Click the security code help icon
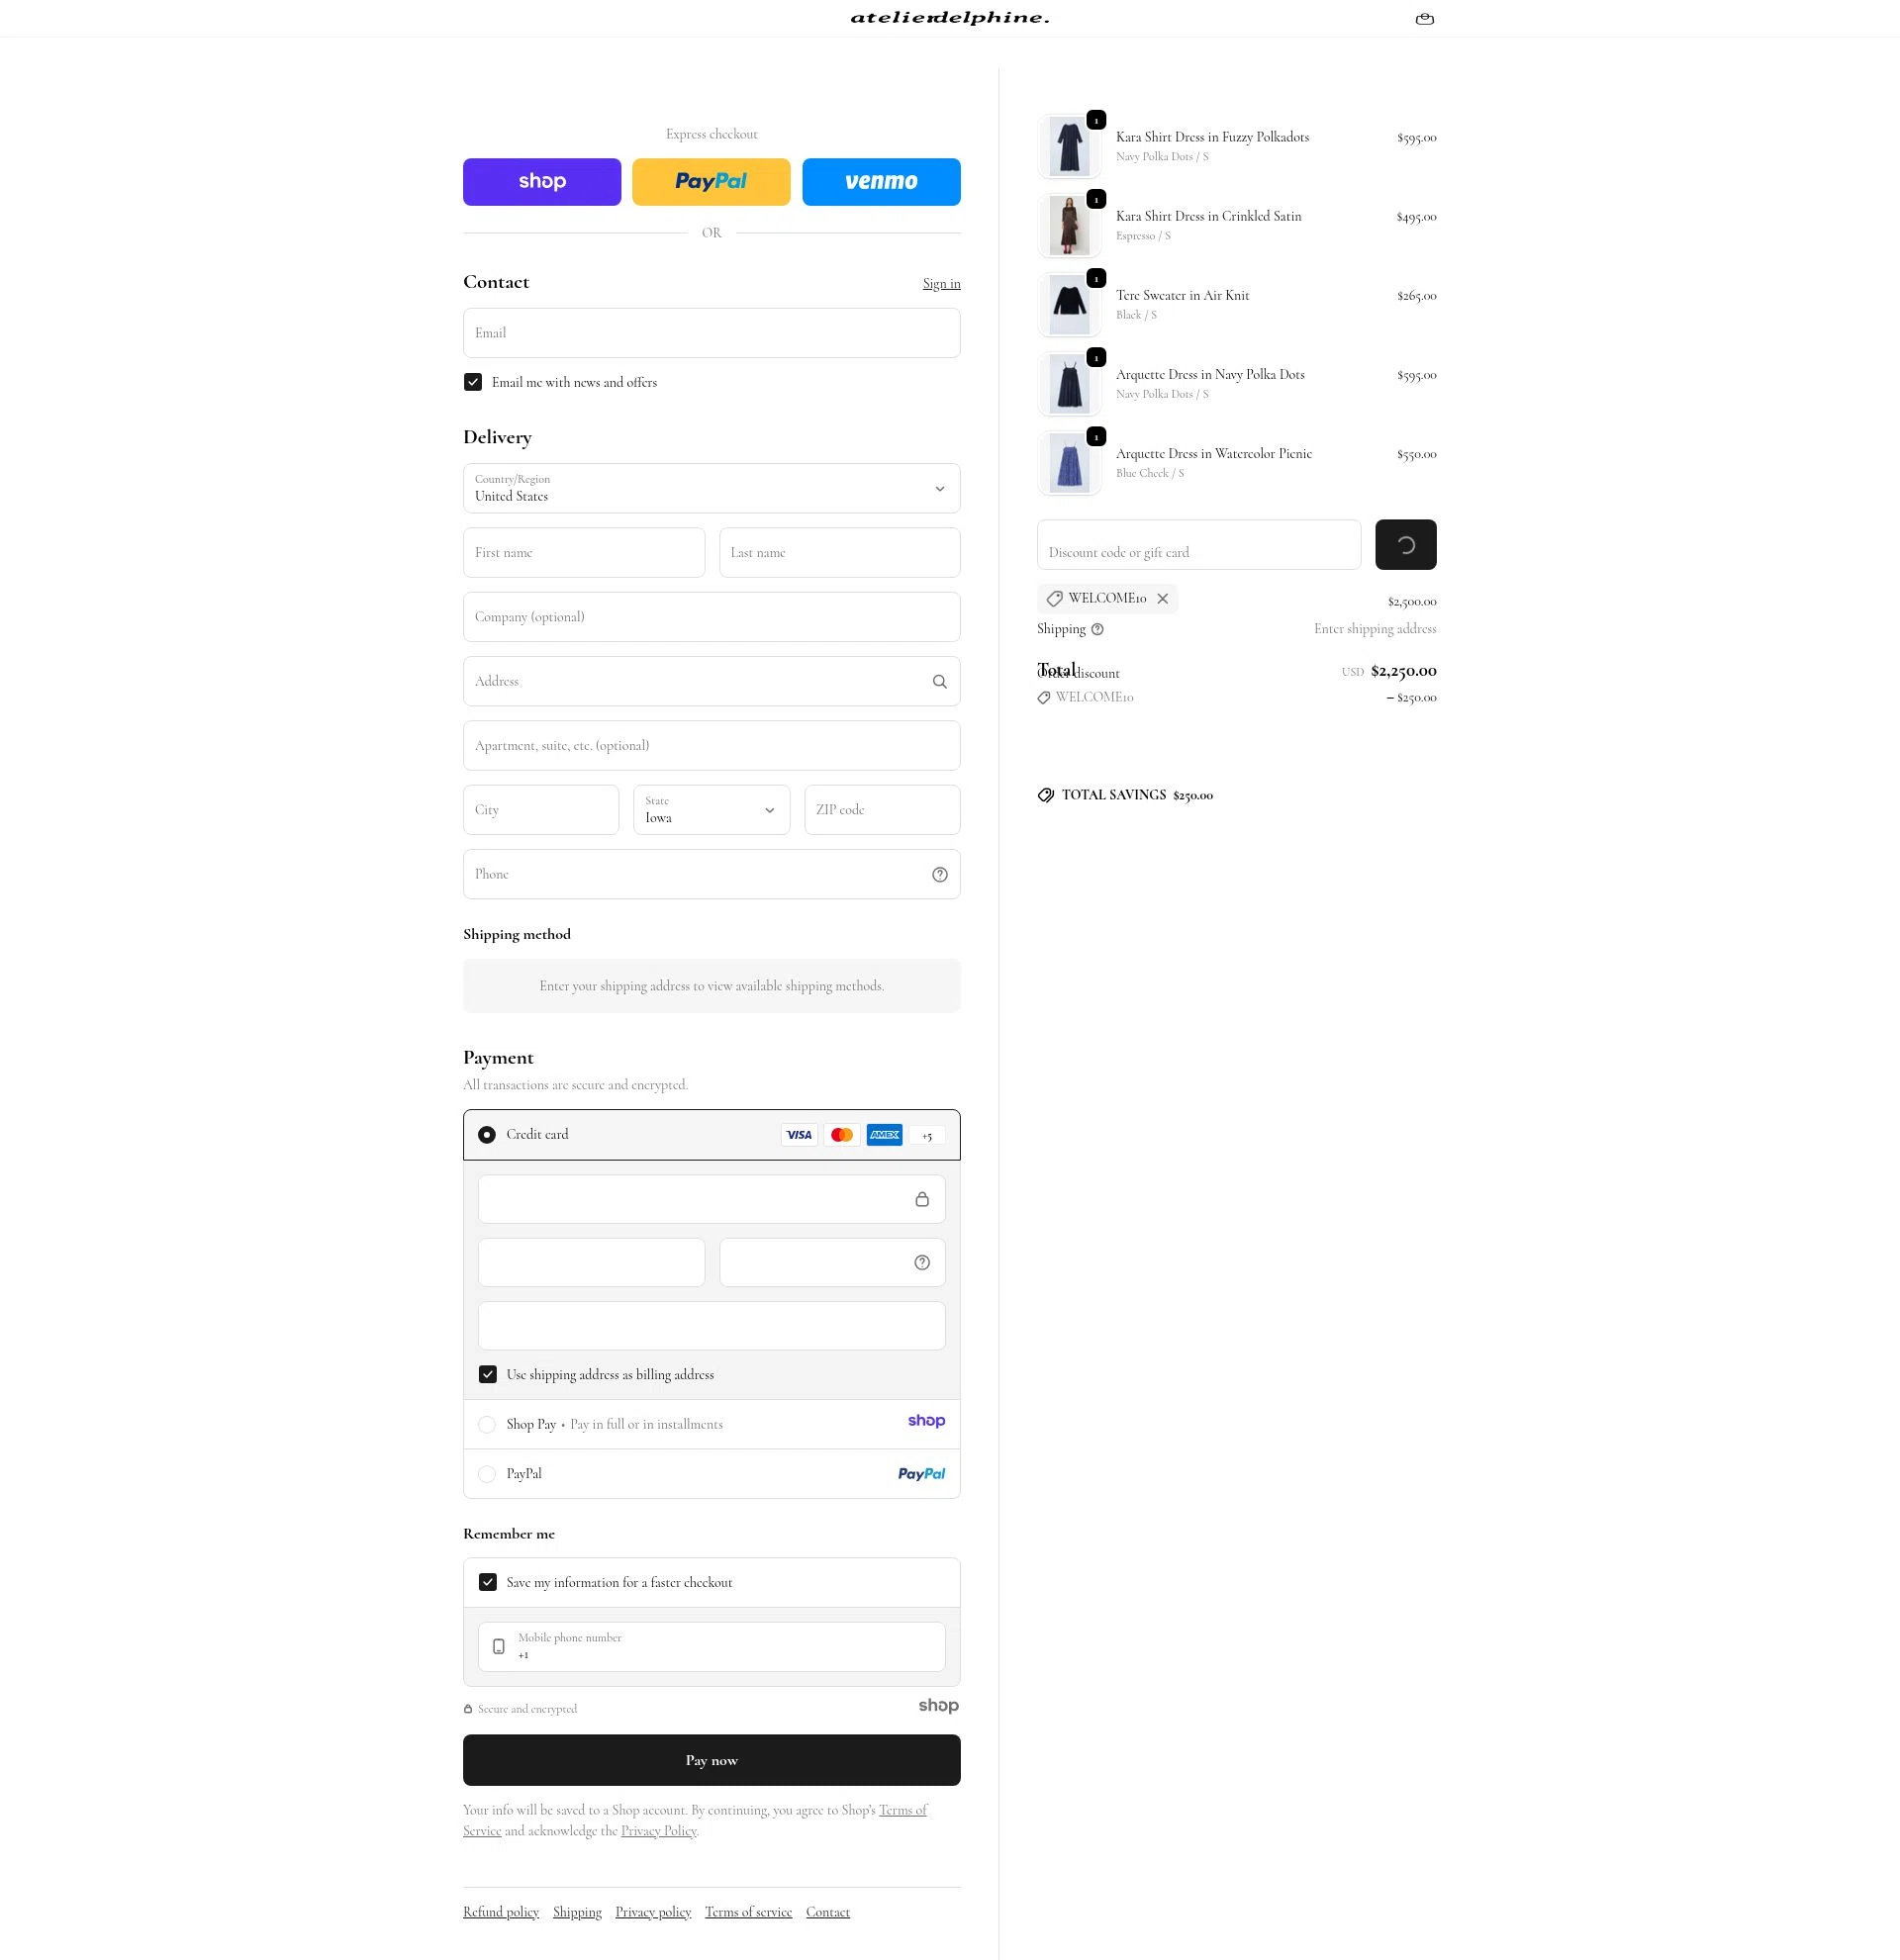This screenshot has width=1900, height=1960. [922, 1263]
